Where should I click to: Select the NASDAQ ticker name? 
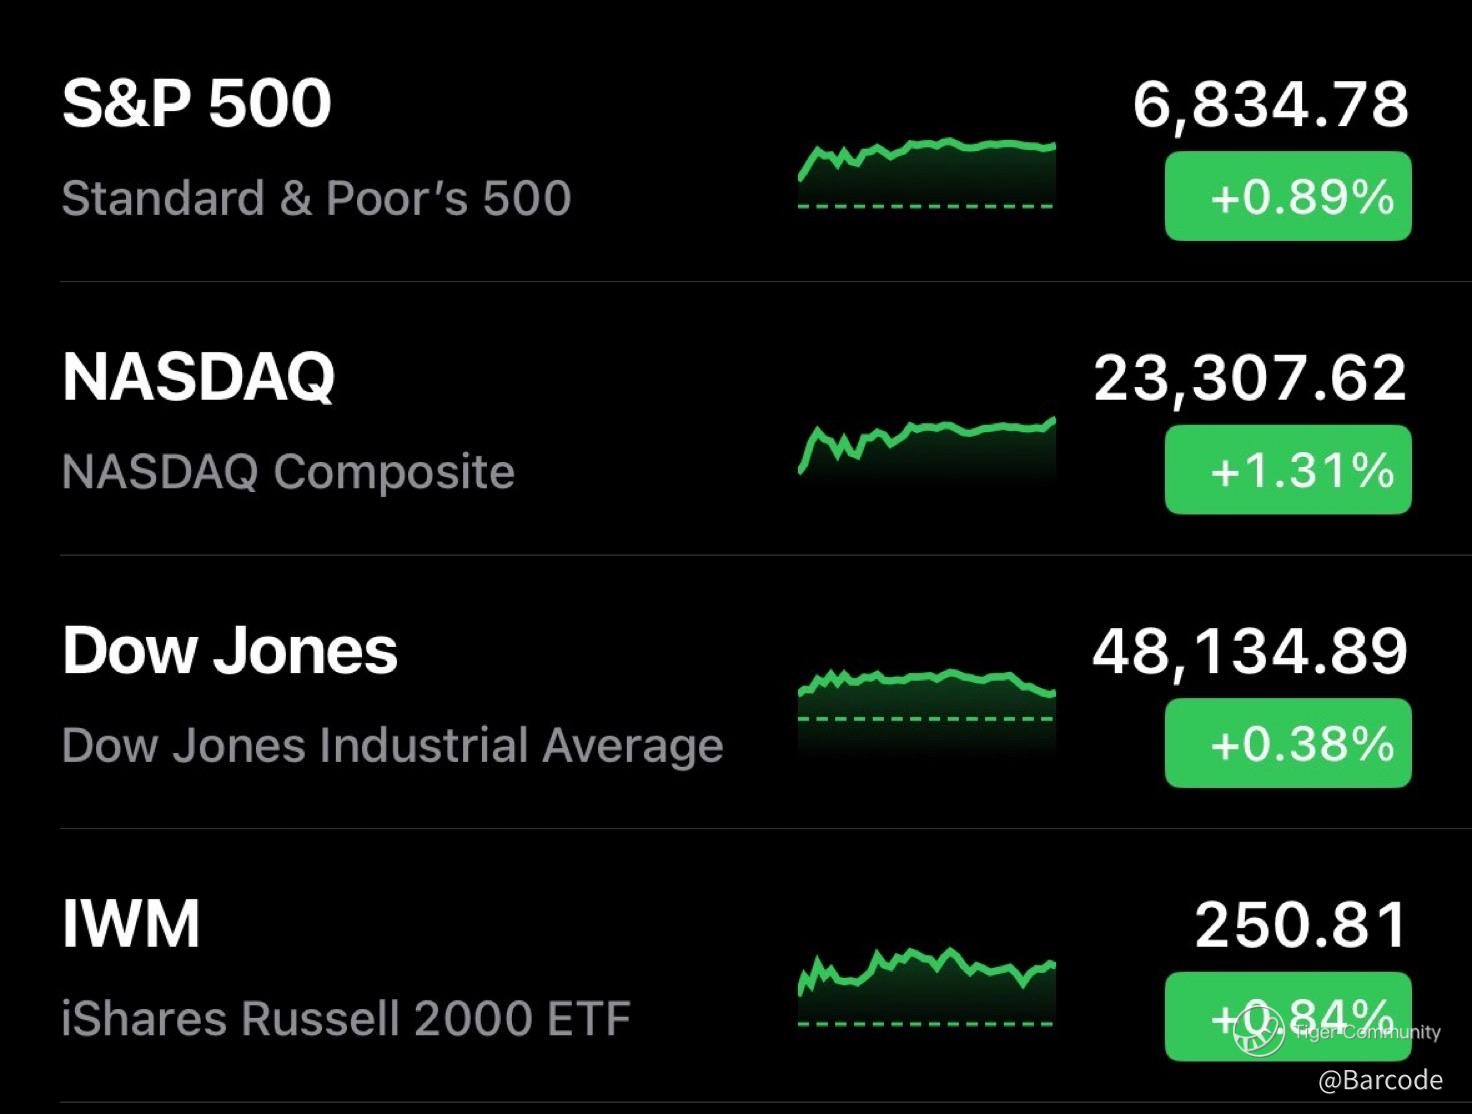coord(198,377)
